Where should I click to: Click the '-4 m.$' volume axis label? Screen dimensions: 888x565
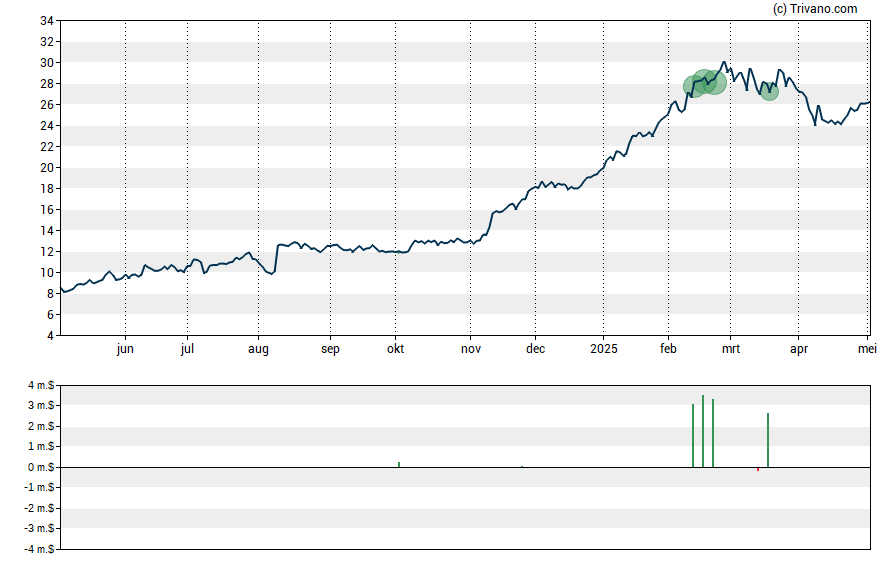tap(39, 549)
